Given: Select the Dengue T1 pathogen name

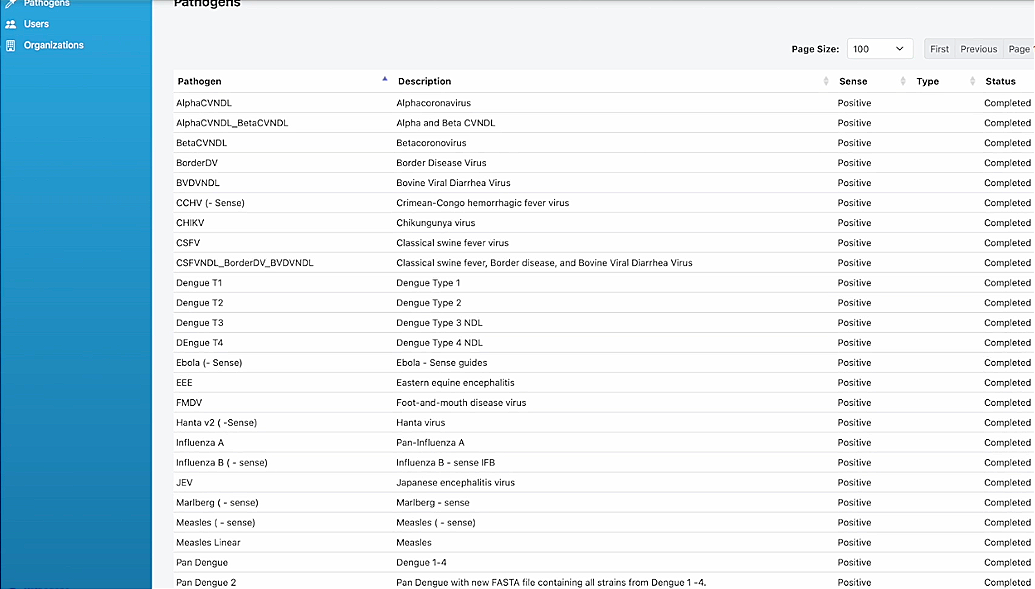Looking at the screenshot, I should pos(199,283).
